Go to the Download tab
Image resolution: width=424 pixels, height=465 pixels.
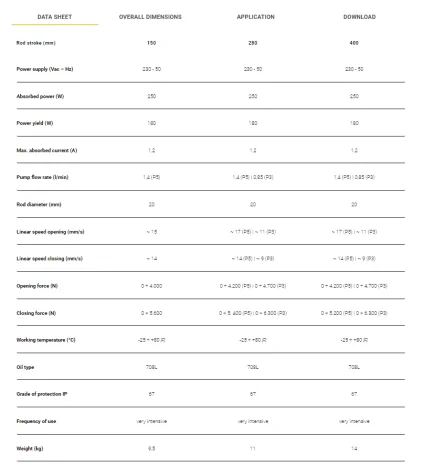tap(359, 17)
